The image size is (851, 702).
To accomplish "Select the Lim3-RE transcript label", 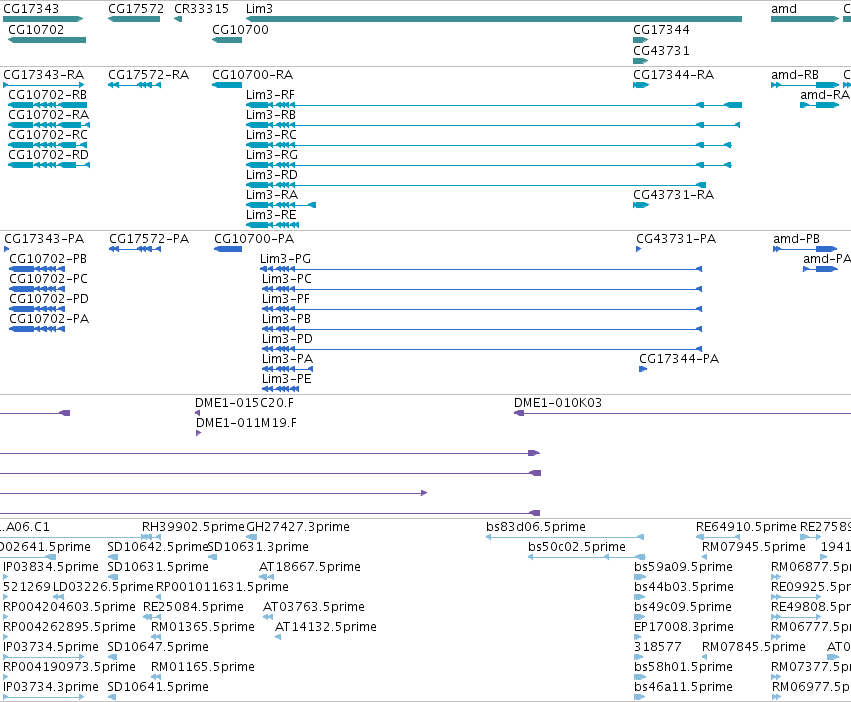I will [271, 215].
